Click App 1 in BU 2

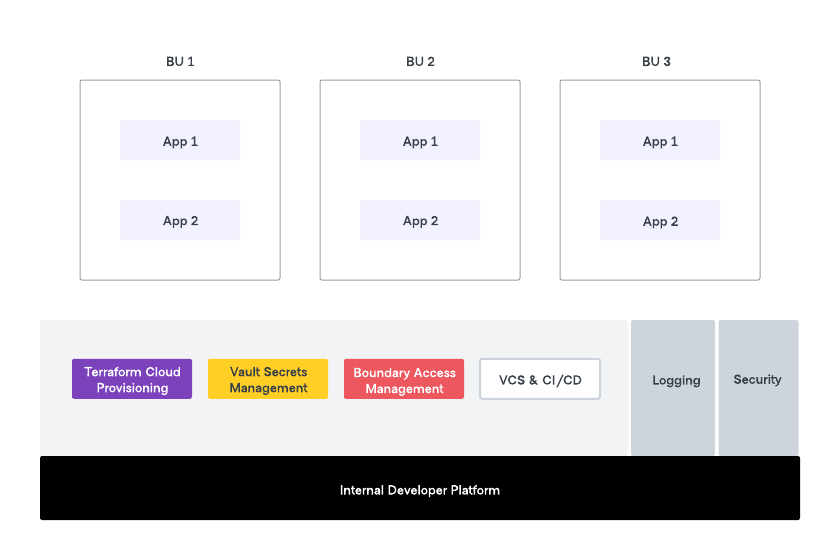pos(420,141)
